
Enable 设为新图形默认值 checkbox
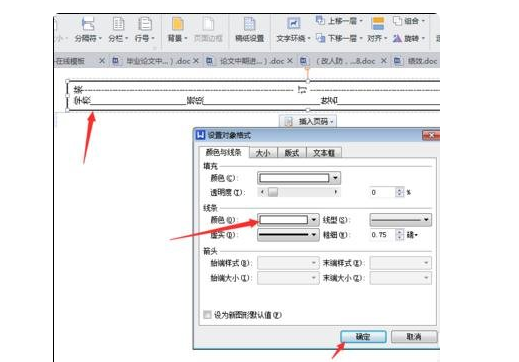[207, 315]
